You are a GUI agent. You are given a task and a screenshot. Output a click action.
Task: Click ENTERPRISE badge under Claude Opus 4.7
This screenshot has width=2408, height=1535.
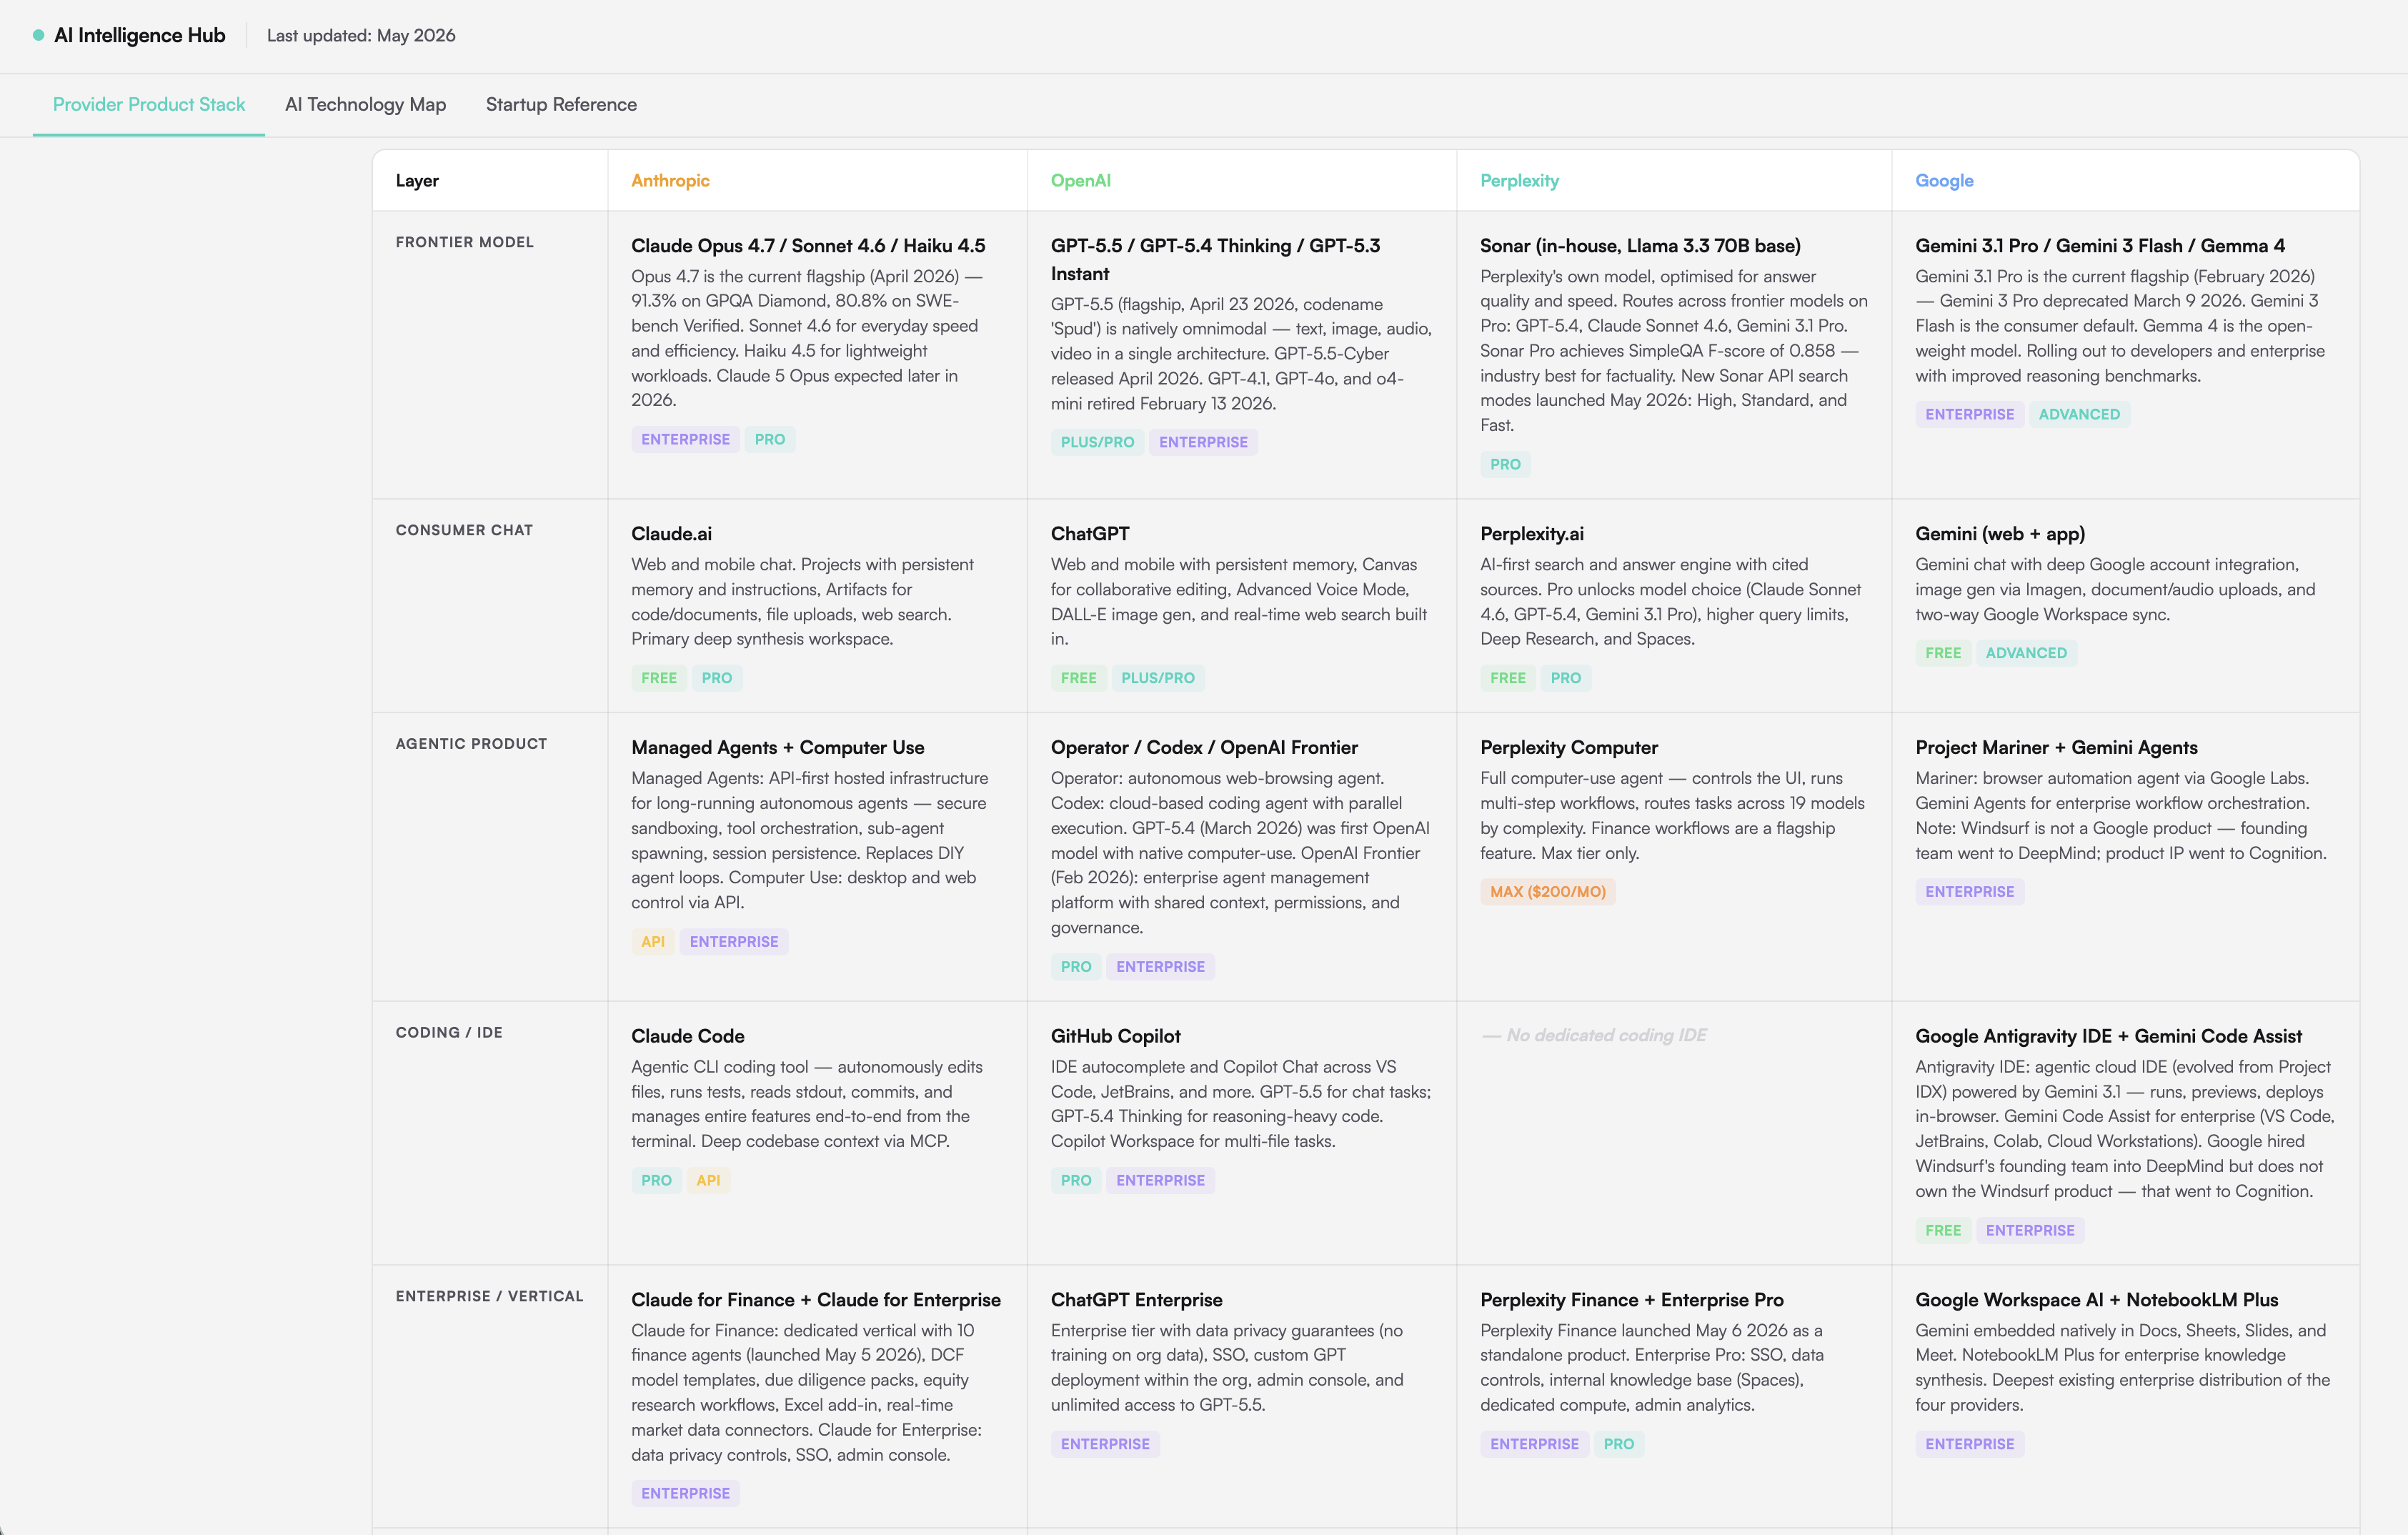tap(685, 439)
